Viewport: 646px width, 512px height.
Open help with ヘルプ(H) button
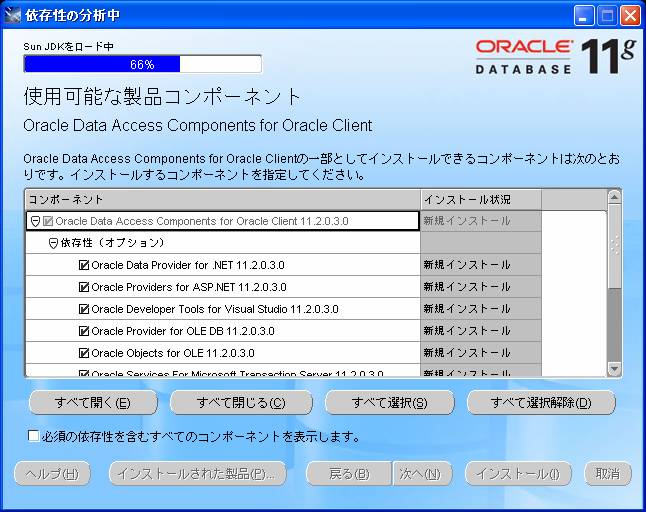pos(52,474)
